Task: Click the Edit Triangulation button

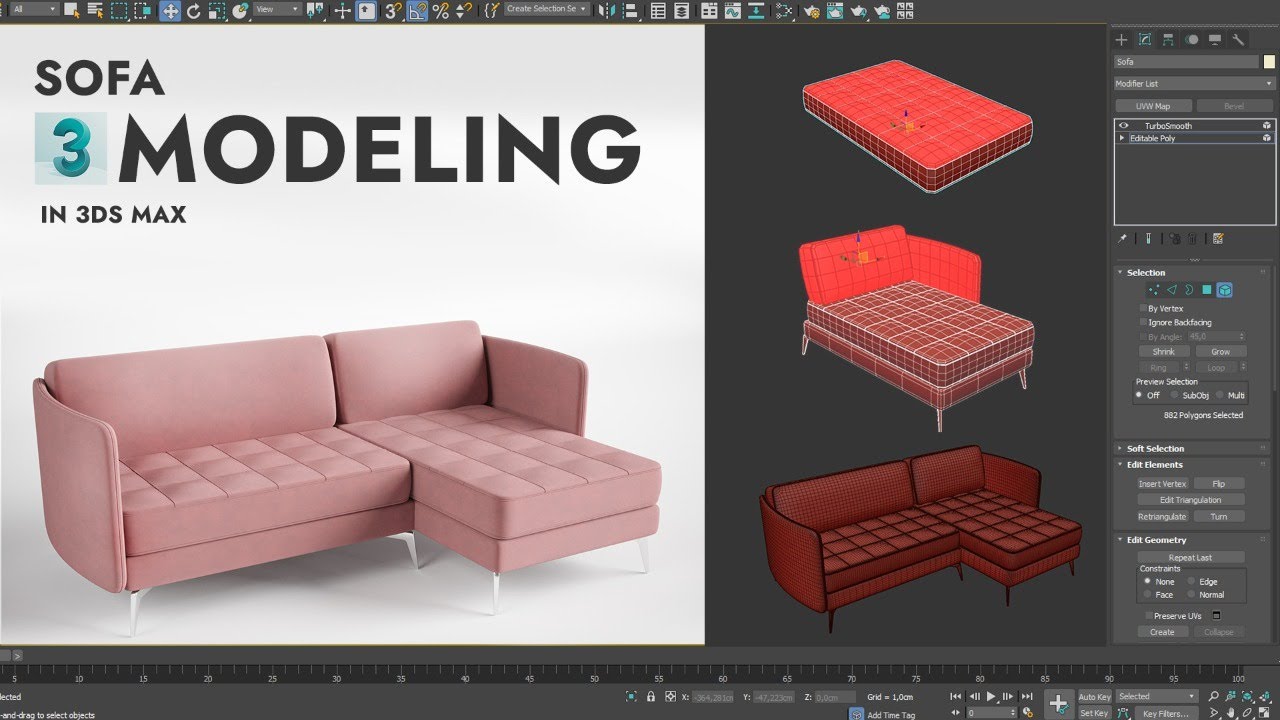Action: point(1191,500)
